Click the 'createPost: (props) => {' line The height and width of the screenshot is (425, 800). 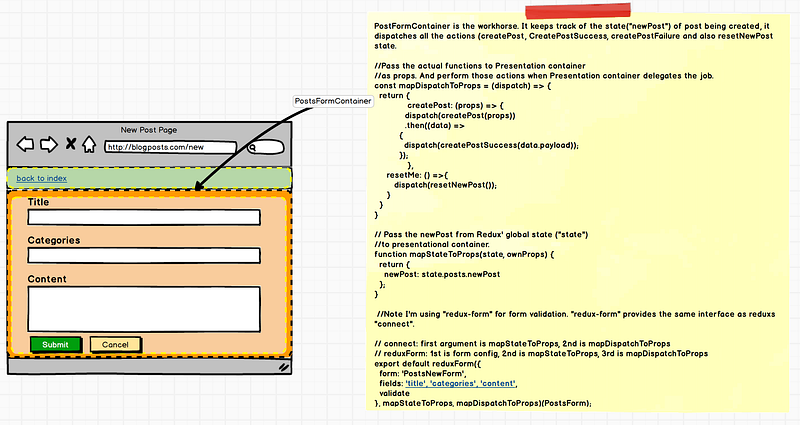click(455, 106)
